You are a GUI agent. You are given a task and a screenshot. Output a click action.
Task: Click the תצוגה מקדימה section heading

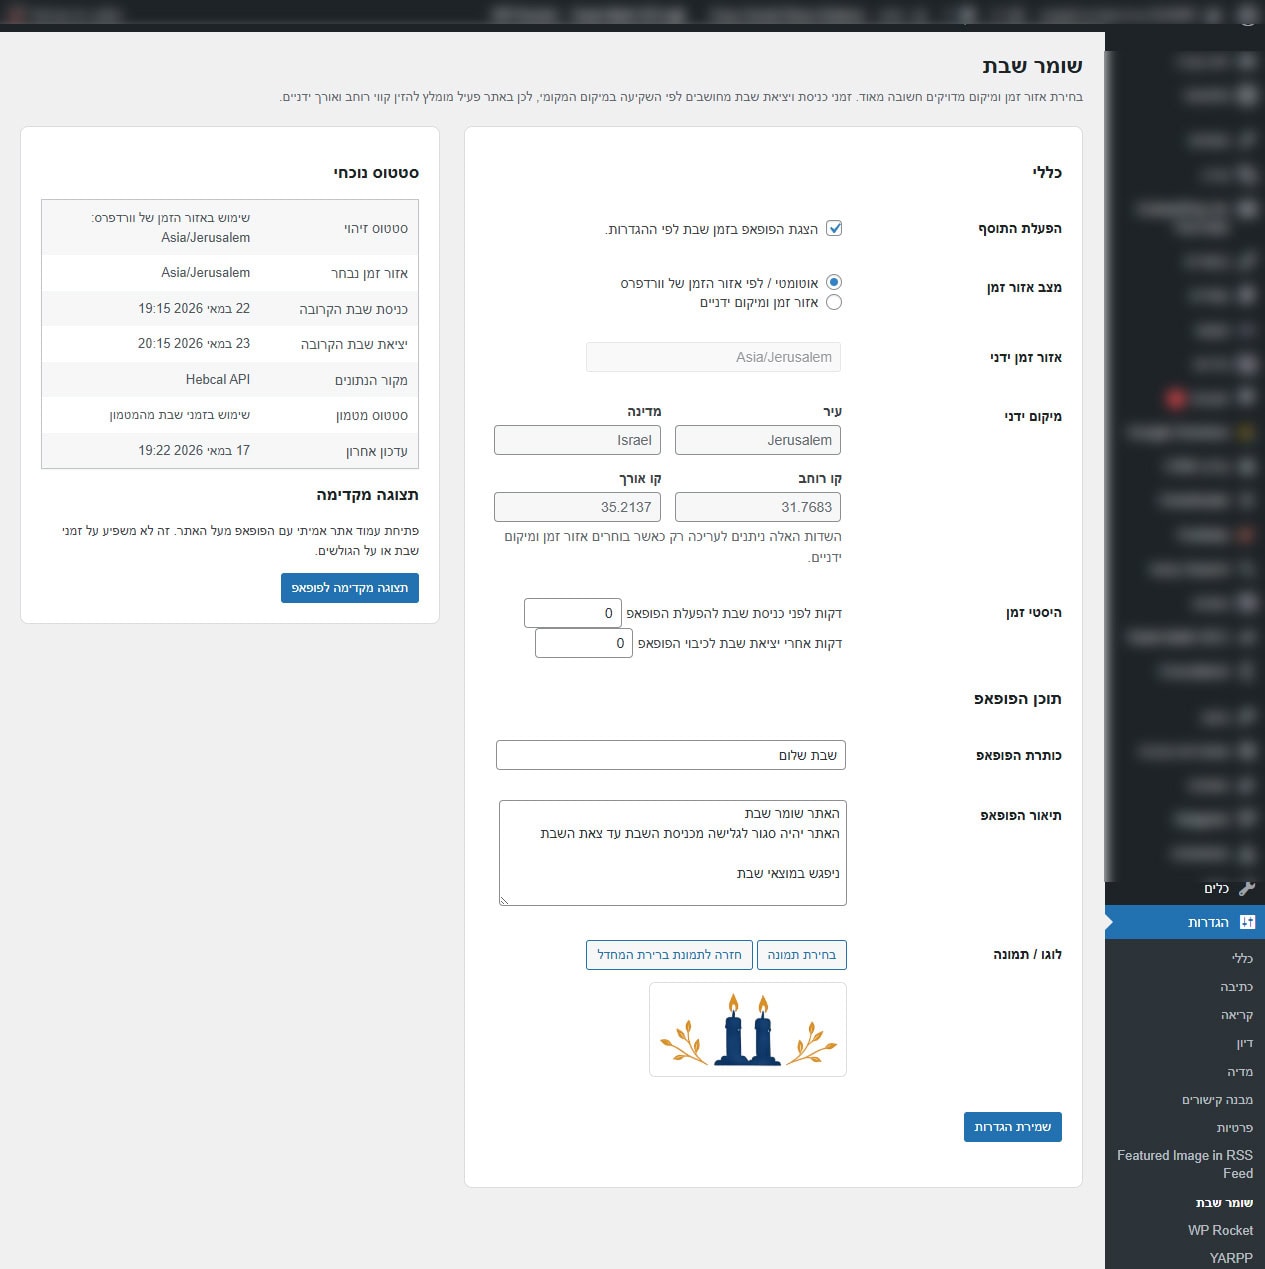367,495
